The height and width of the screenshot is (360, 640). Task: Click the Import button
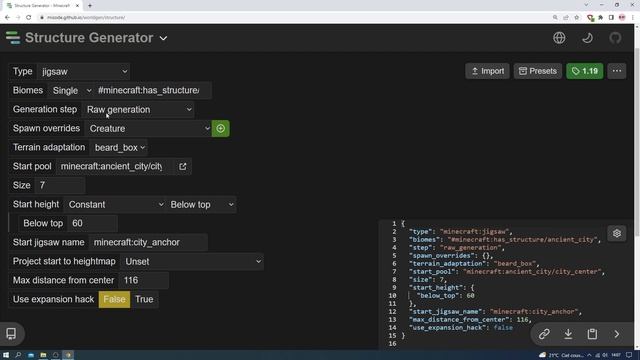click(x=487, y=71)
